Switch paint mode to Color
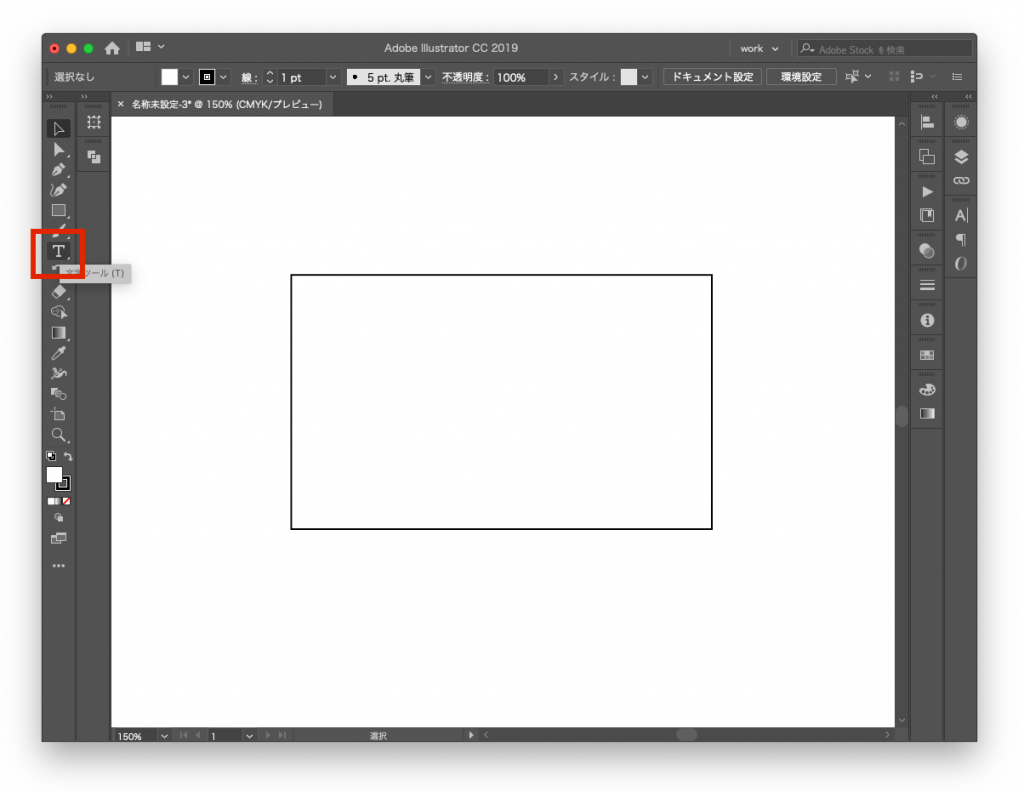This screenshot has width=1024, height=792. point(51,501)
